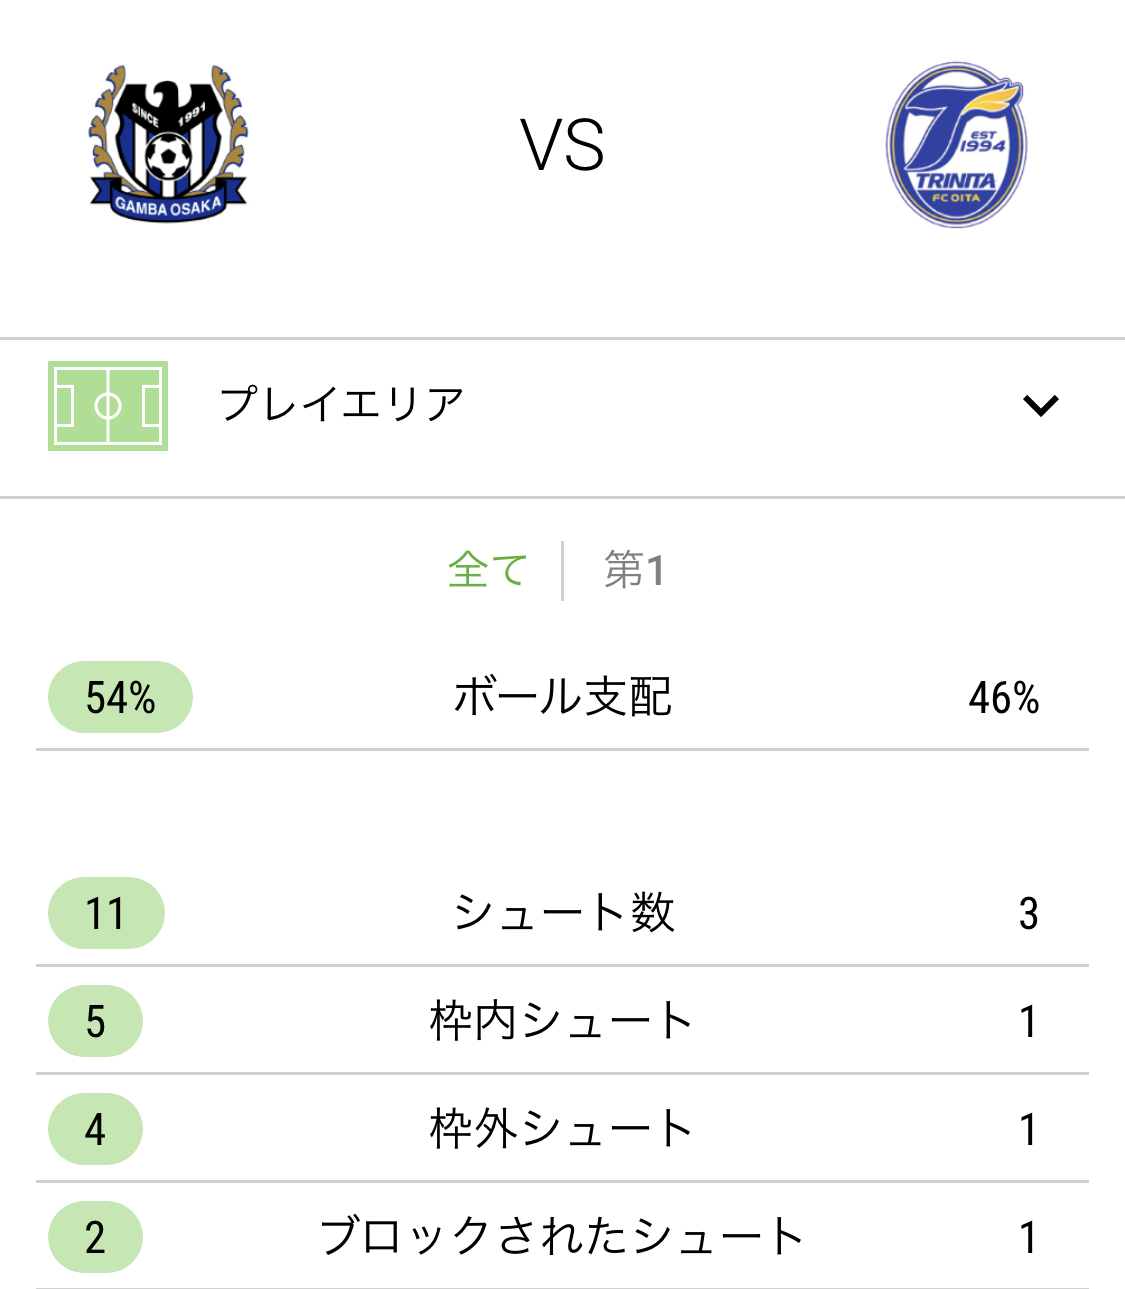Expand the プレイエリア chevron arrow
The width and height of the screenshot is (1125, 1289).
tap(1040, 405)
